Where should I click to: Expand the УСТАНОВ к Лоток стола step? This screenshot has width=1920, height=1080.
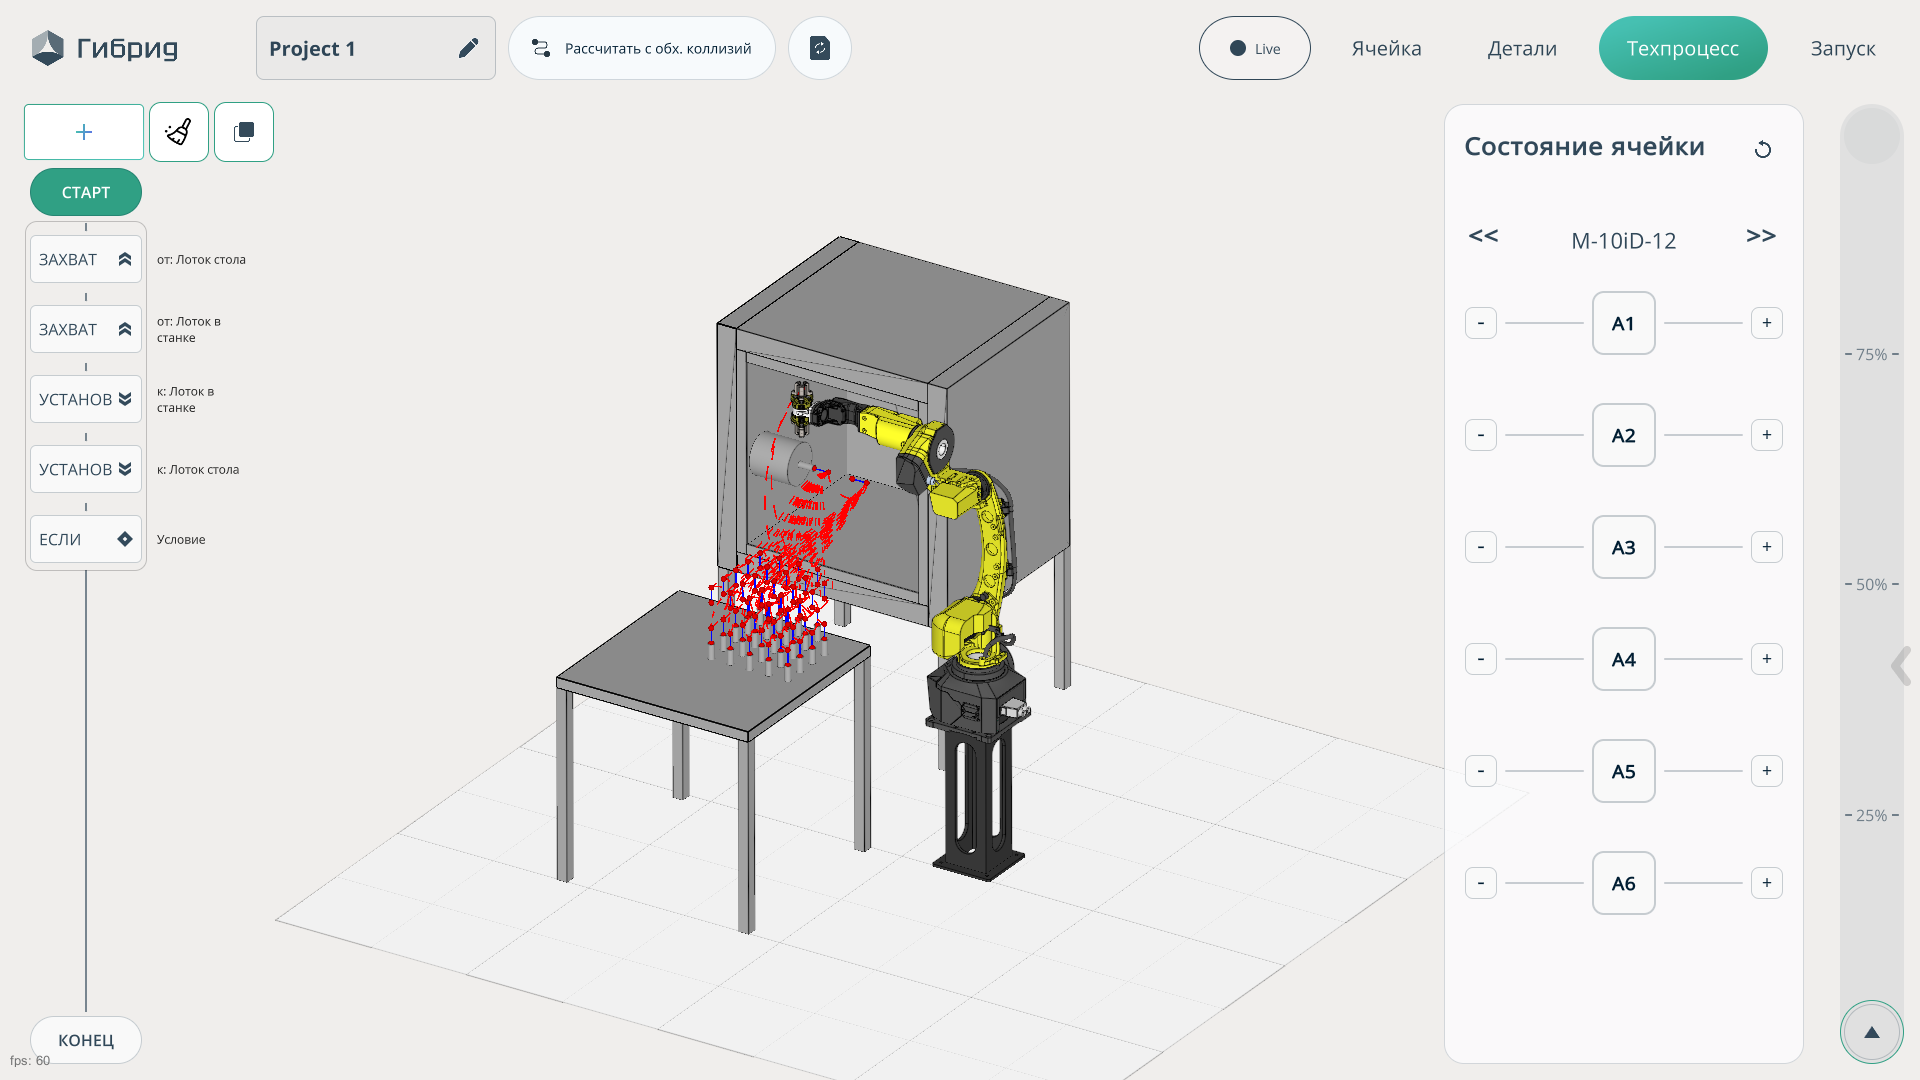pos(125,469)
